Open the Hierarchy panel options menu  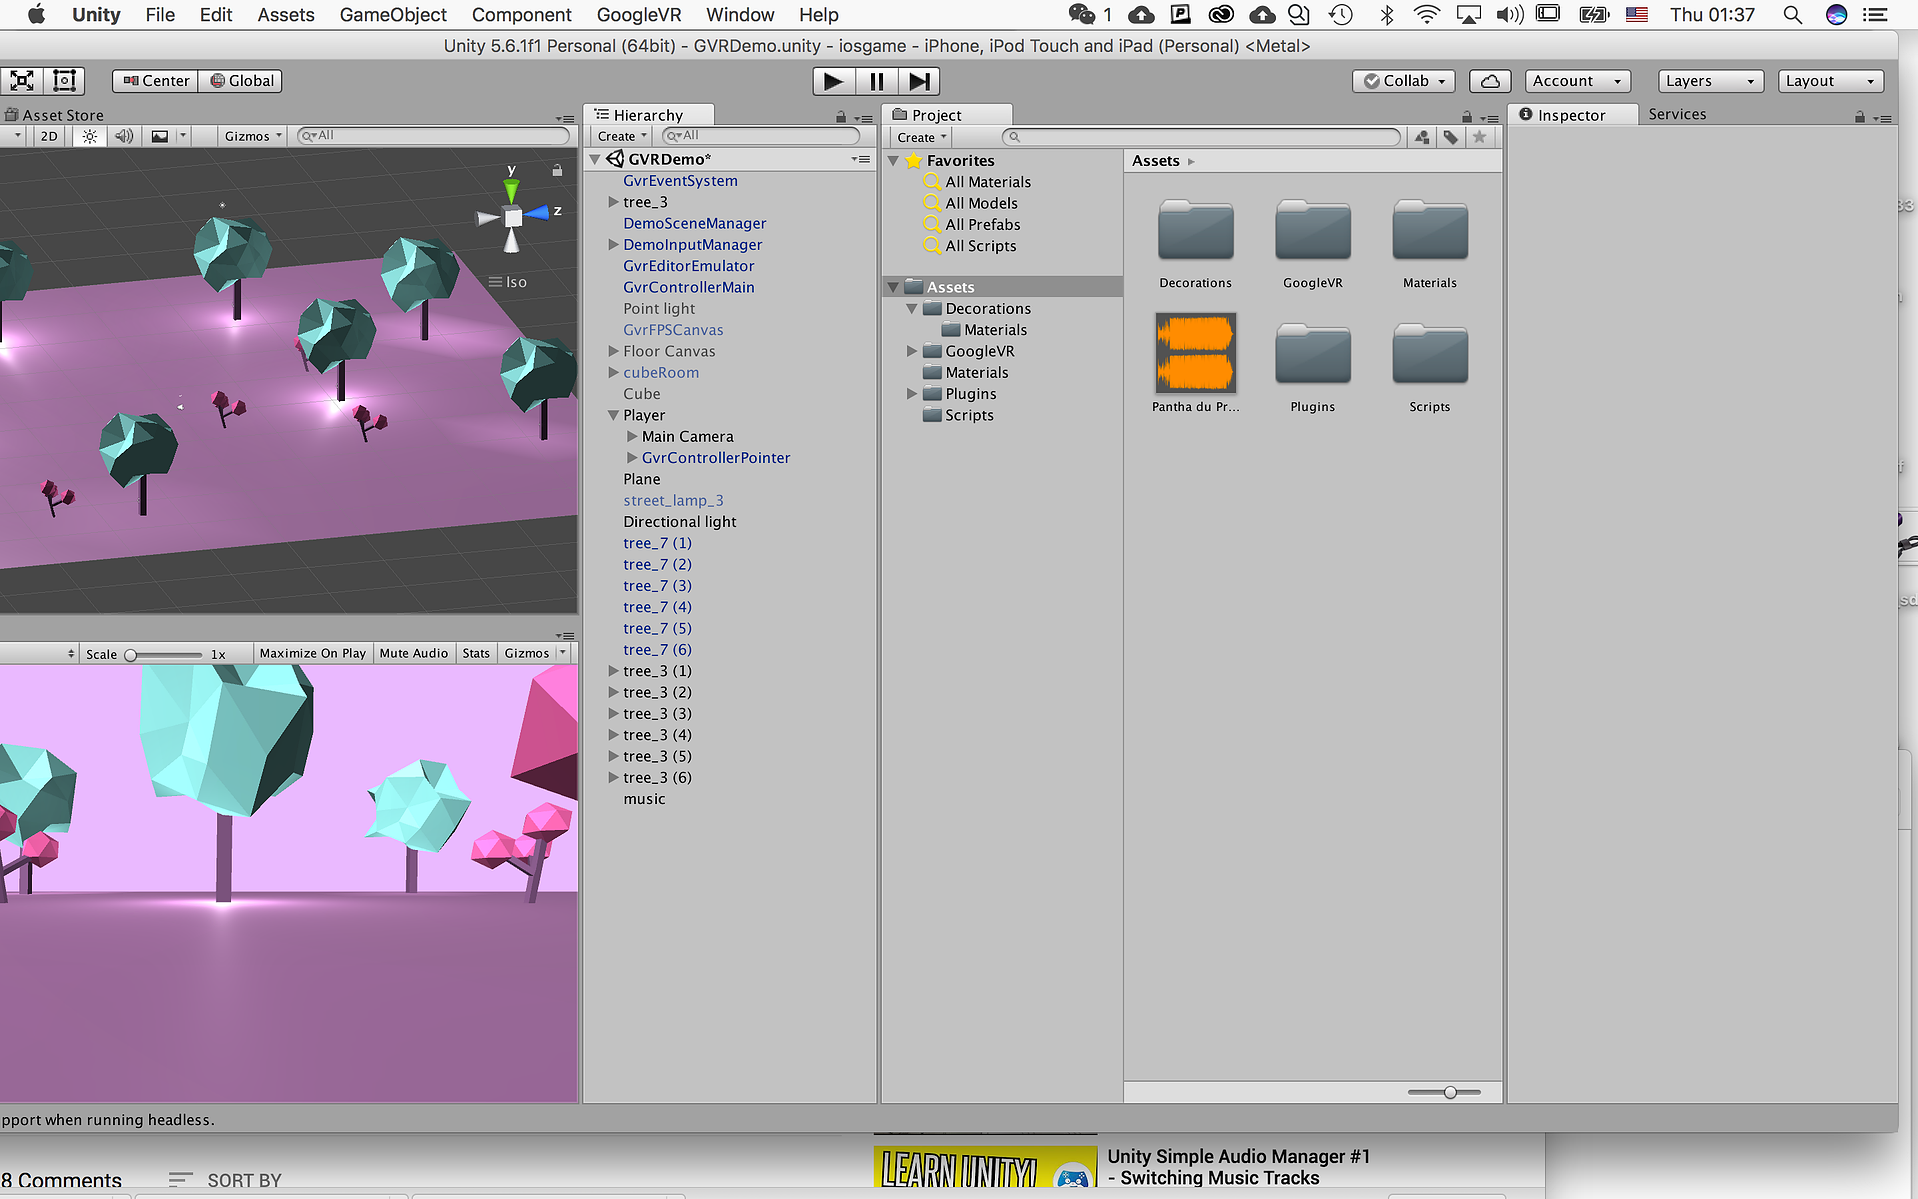coord(865,118)
